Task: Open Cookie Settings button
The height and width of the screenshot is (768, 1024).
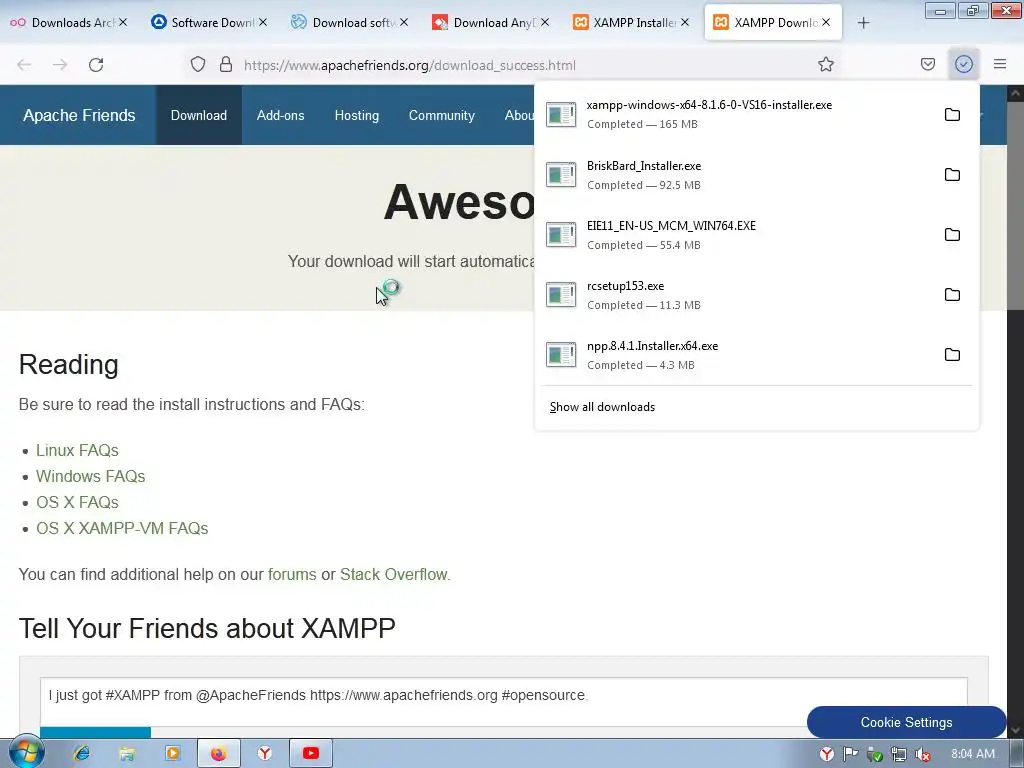Action: [906, 722]
